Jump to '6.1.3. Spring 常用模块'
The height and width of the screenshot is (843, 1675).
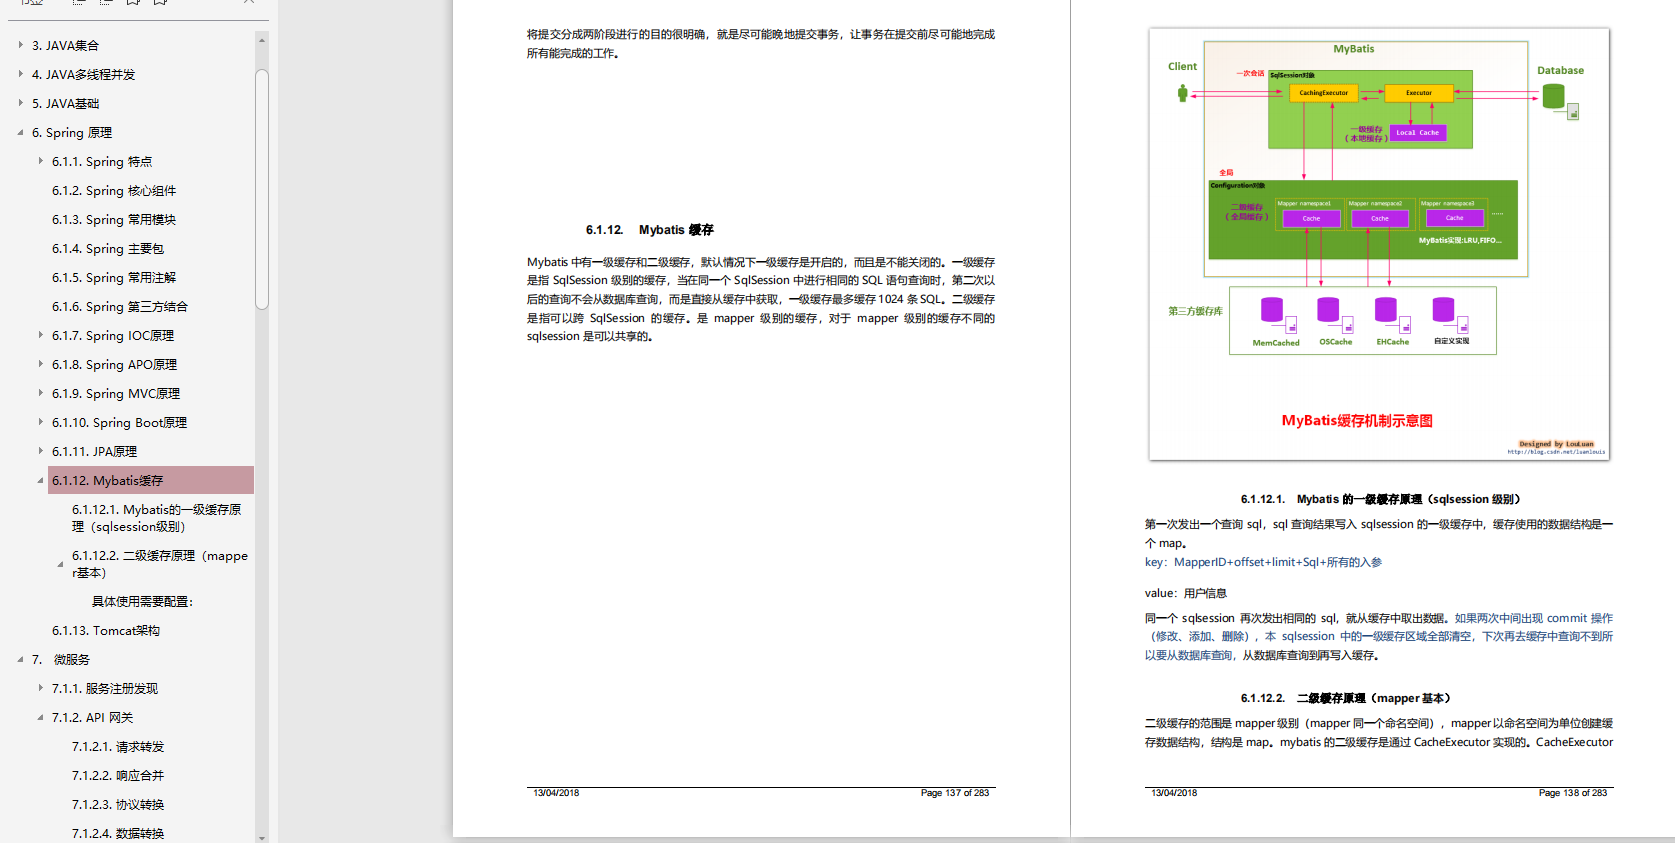pyautogui.click(x=114, y=219)
